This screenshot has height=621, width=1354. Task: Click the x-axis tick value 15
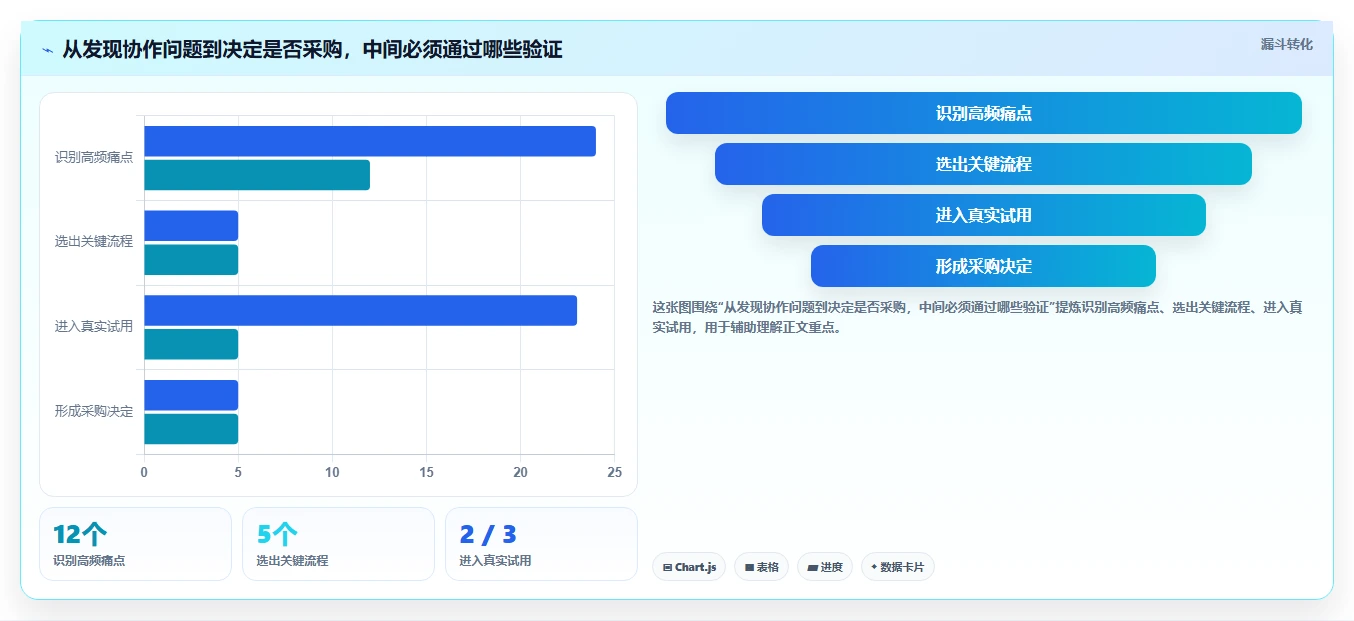click(x=426, y=472)
